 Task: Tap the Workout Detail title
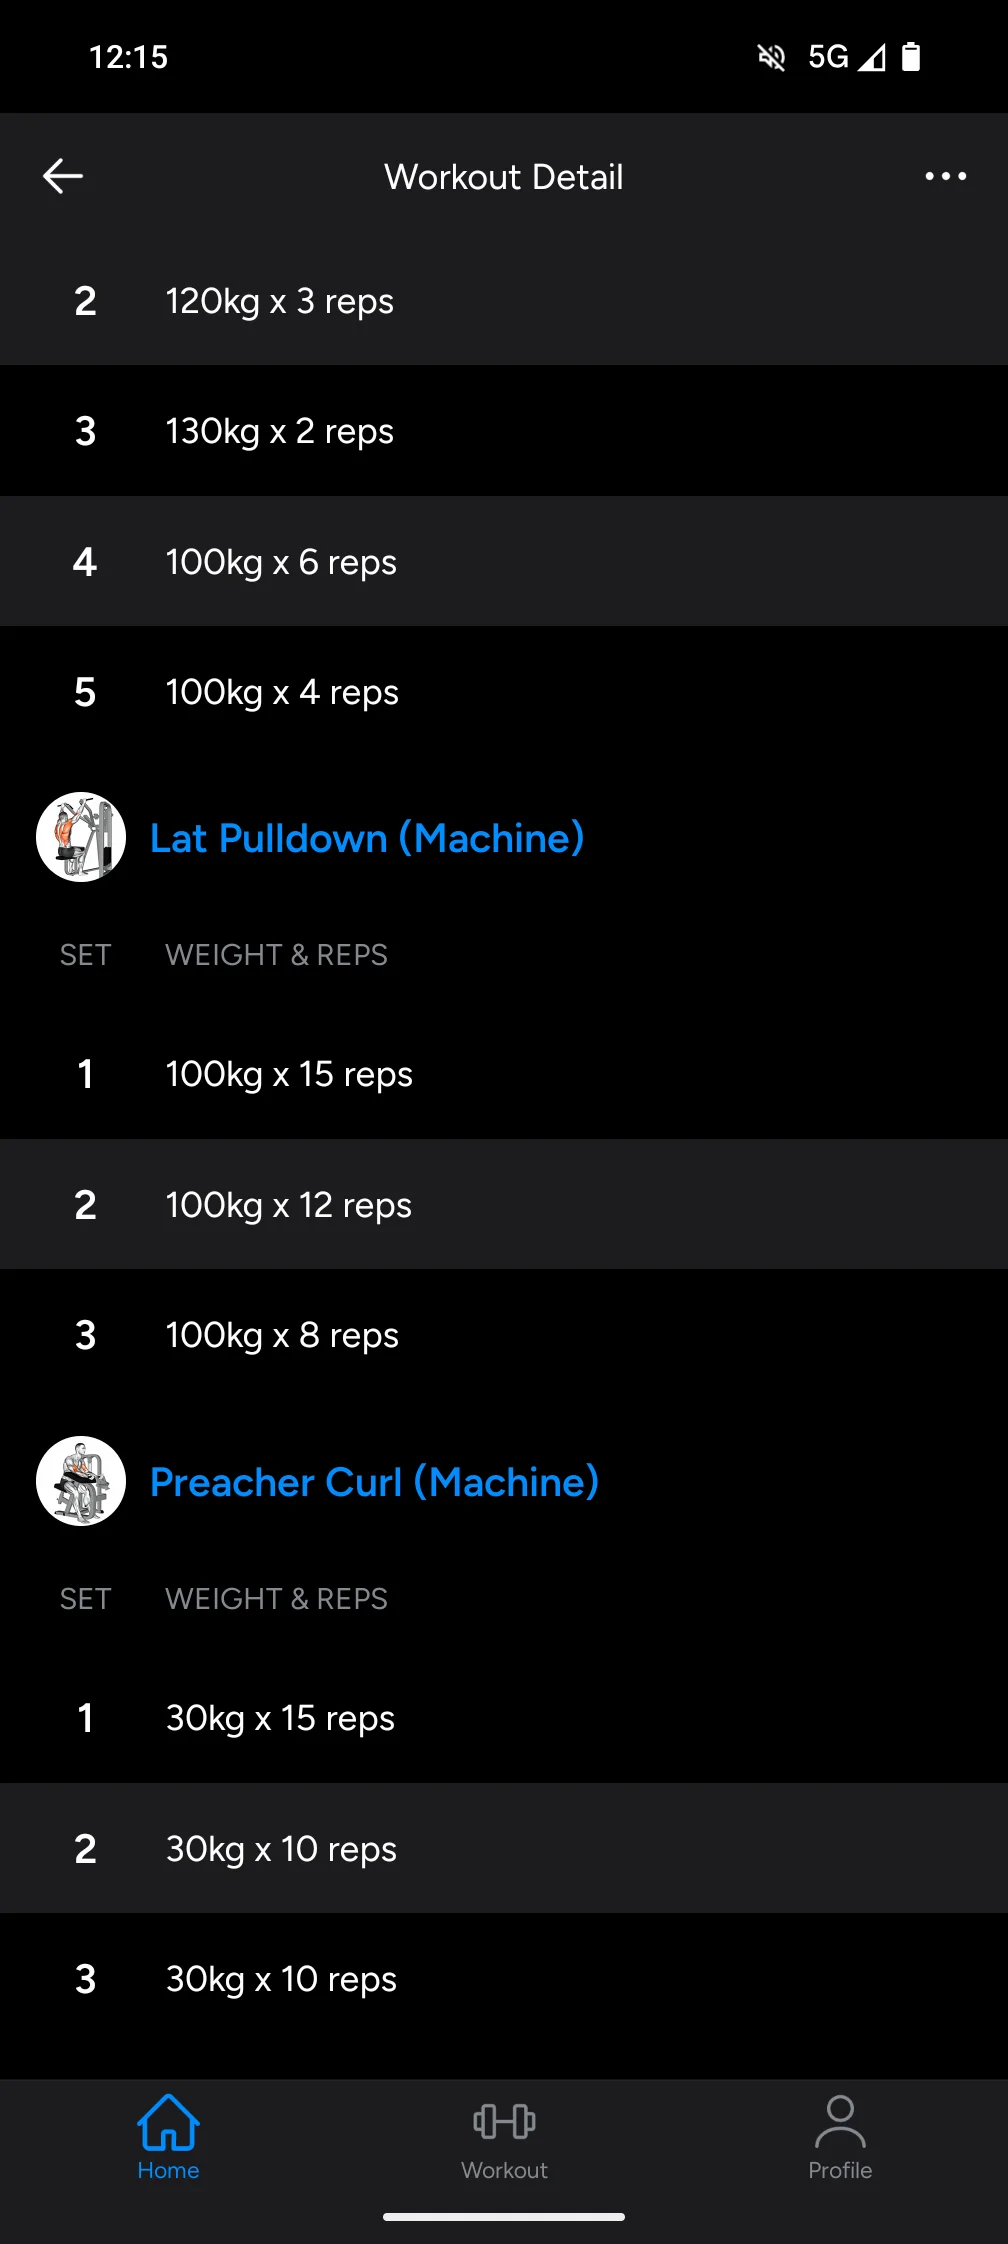[x=504, y=177]
